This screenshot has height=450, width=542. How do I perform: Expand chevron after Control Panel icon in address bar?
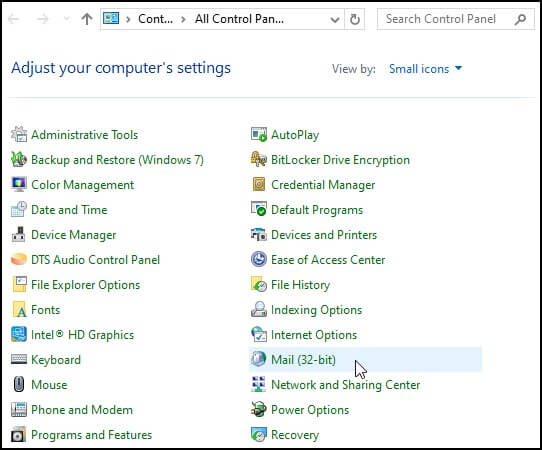click(128, 19)
